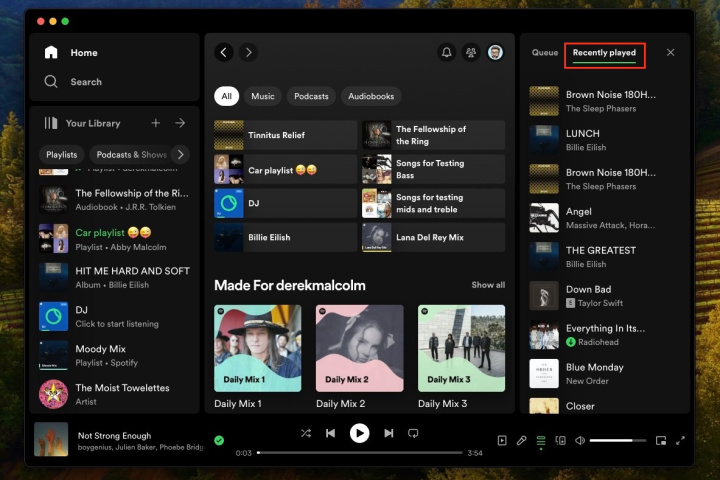Switch to the Recently played tab
The width and height of the screenshot is (720, 480).
pyautogui.click(x=604, y=53)
